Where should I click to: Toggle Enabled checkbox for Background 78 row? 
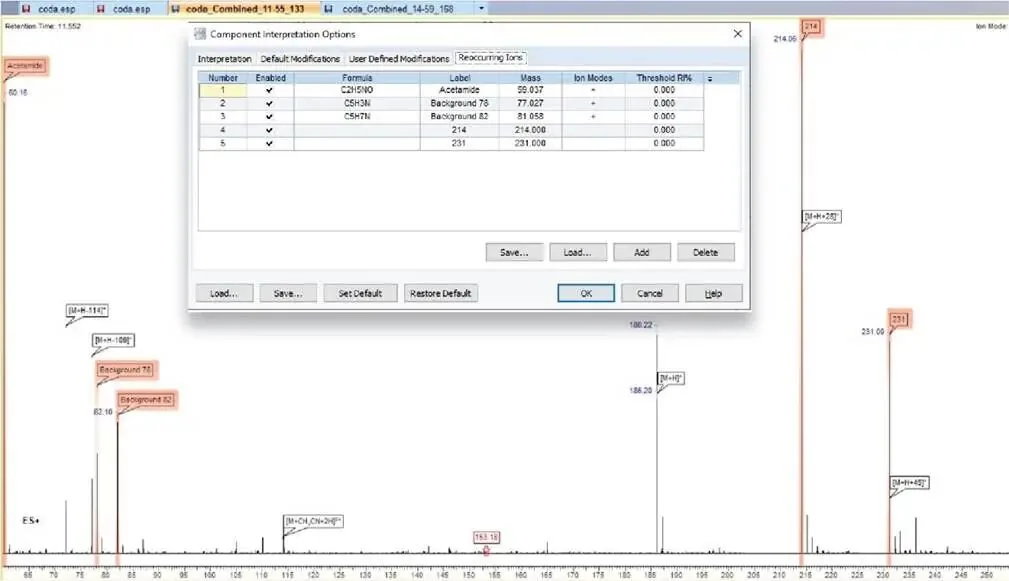click(270, 104)
